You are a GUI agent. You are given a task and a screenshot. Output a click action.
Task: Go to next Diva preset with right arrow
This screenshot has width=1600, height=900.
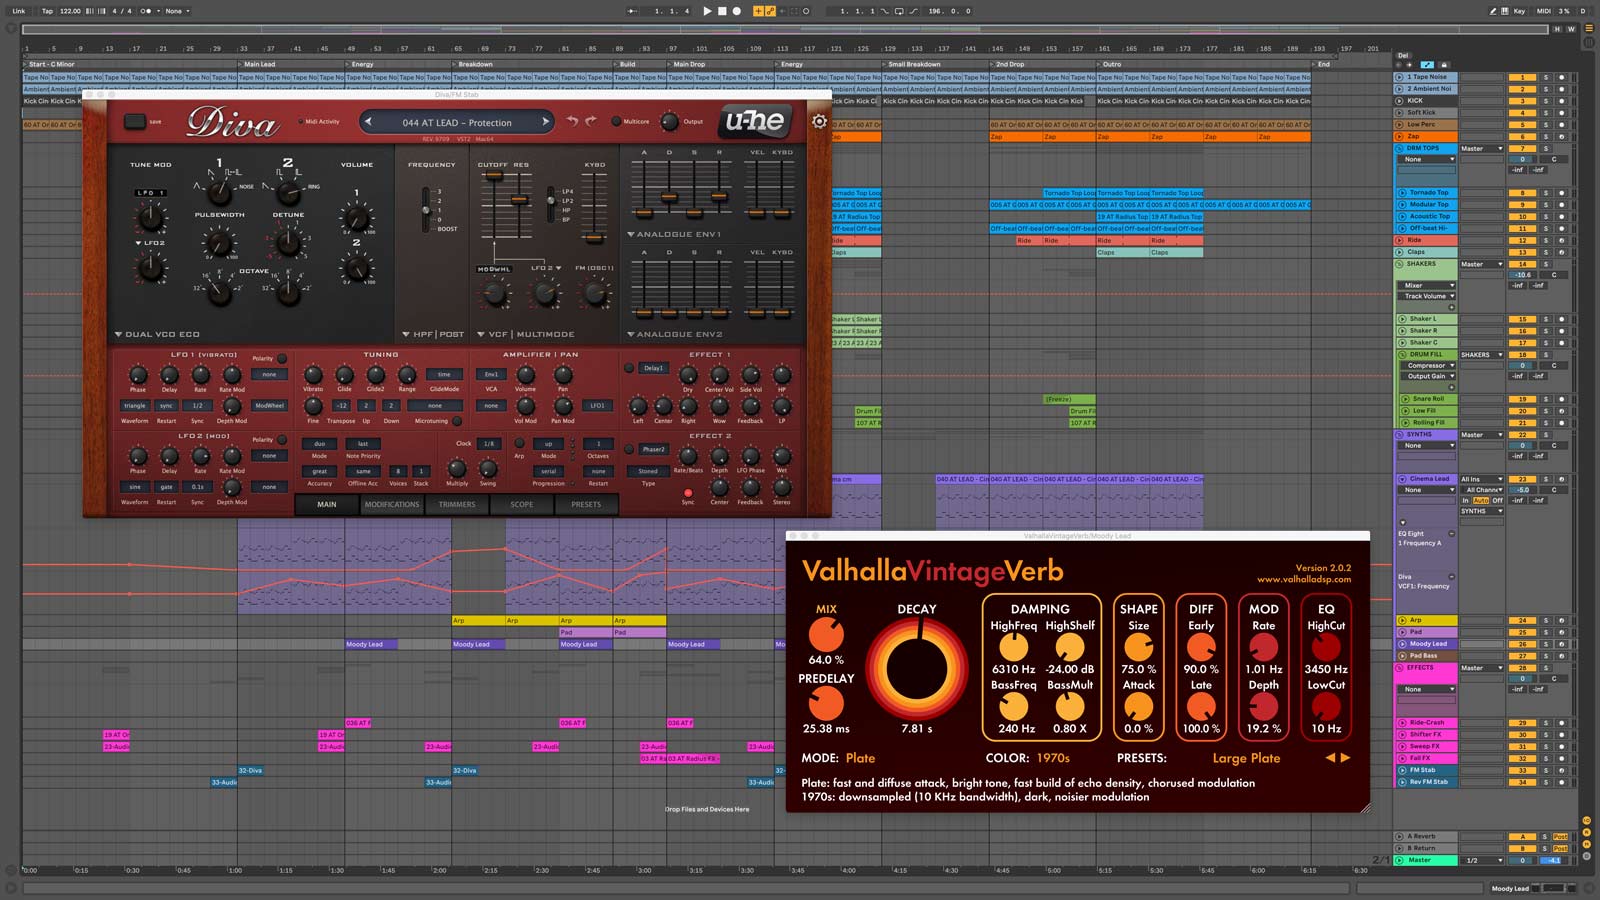545,122
